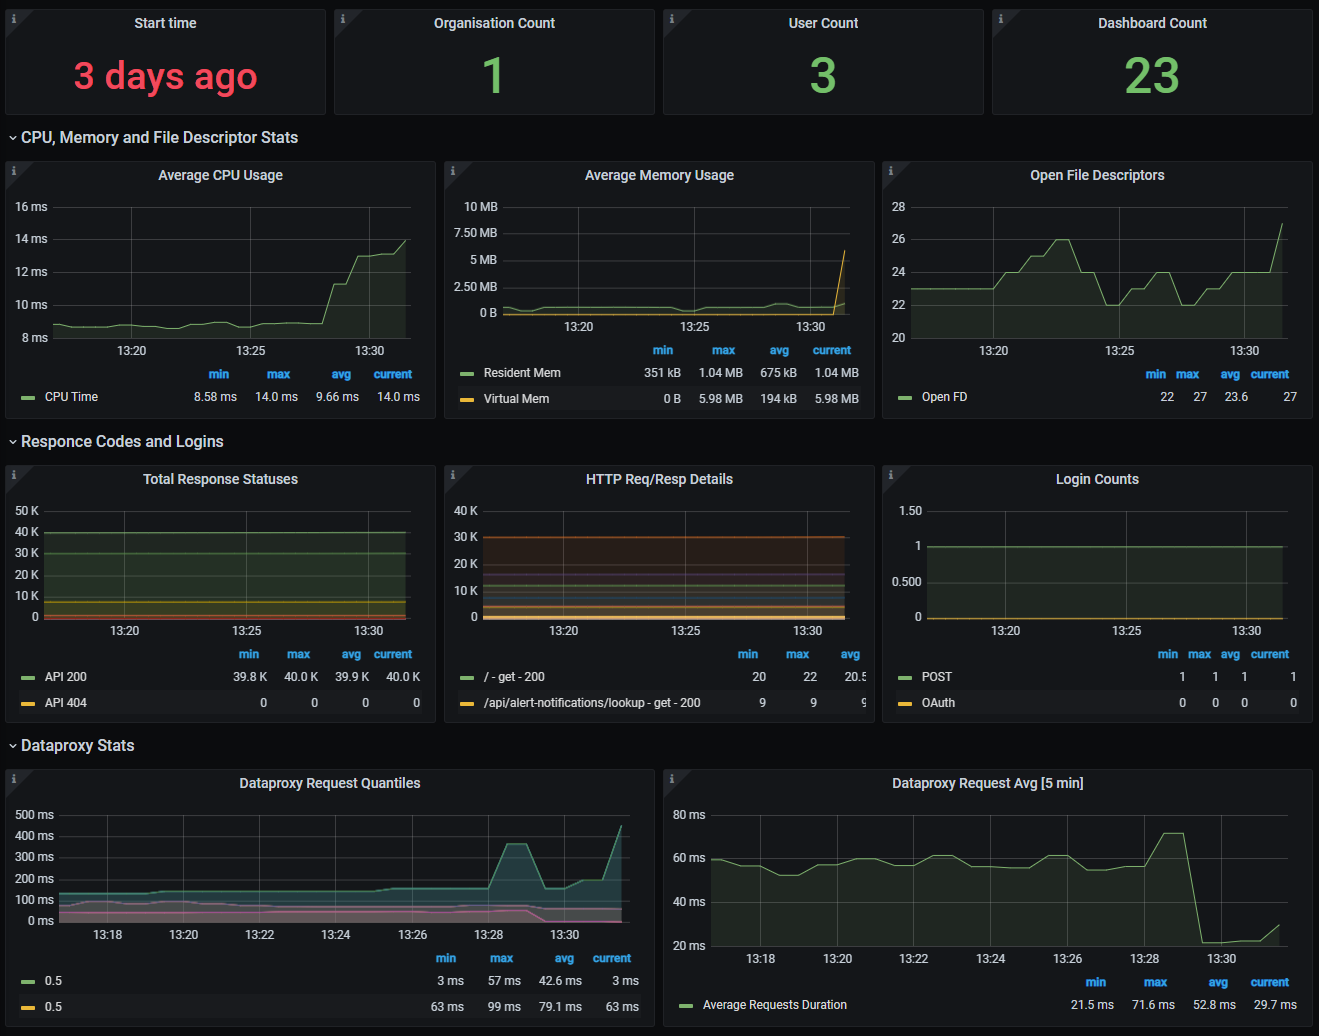Click the User Count value 3
The width and height of the screenshot is (1319, 1036).
[x=822, y=76]
